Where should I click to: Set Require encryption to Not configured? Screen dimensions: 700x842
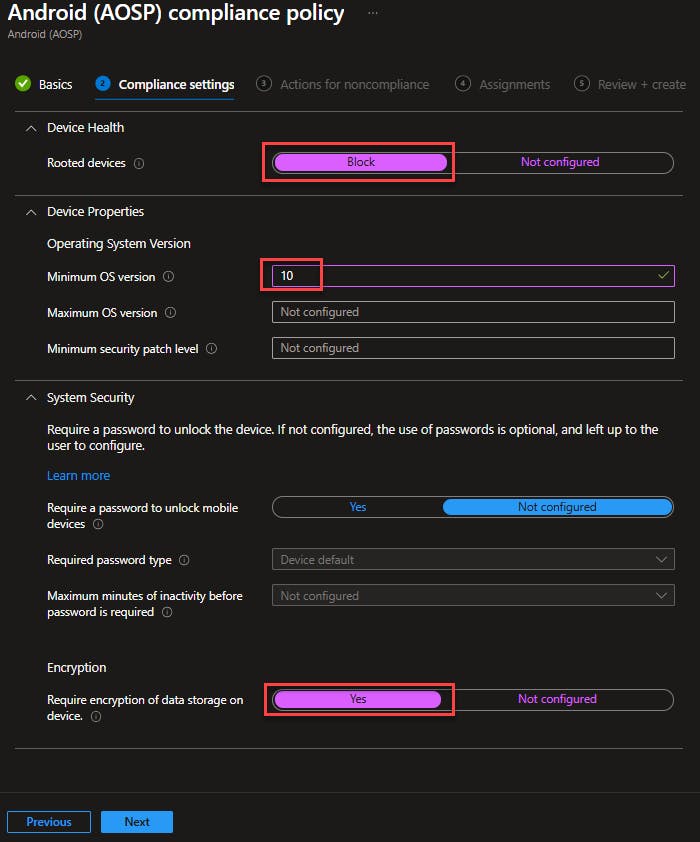pos(557,699)
